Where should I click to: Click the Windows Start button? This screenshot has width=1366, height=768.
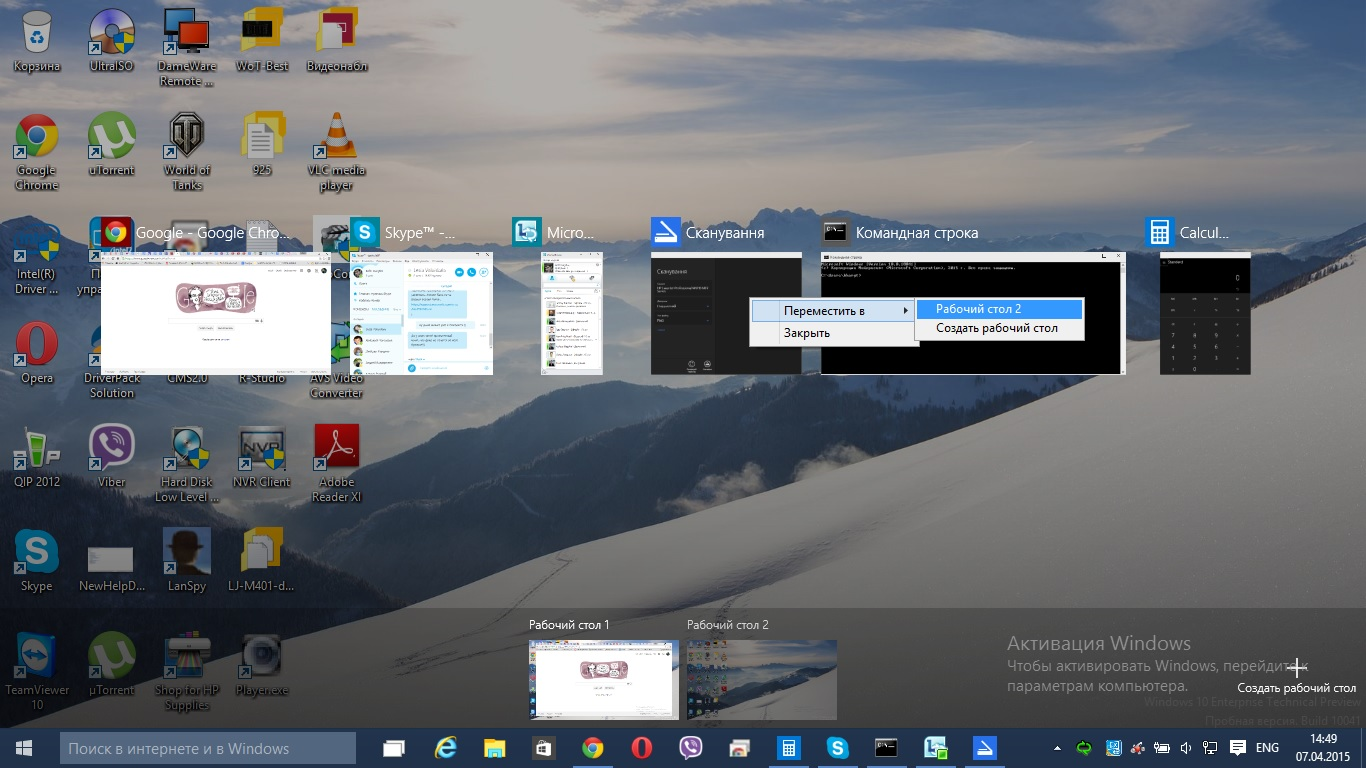[24, 748]
